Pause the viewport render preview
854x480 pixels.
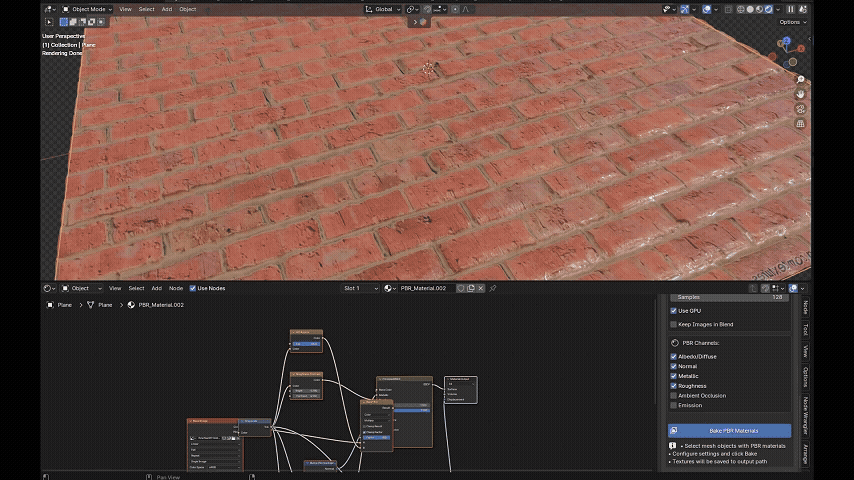[791, 9]
